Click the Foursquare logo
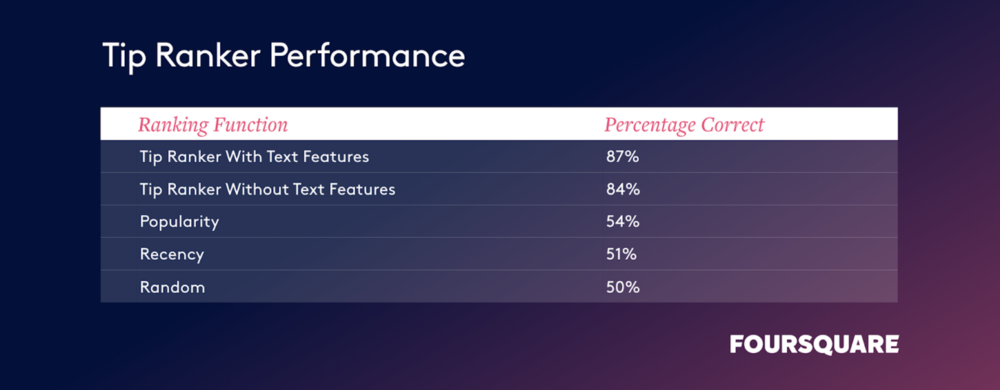 coord(814,344)
